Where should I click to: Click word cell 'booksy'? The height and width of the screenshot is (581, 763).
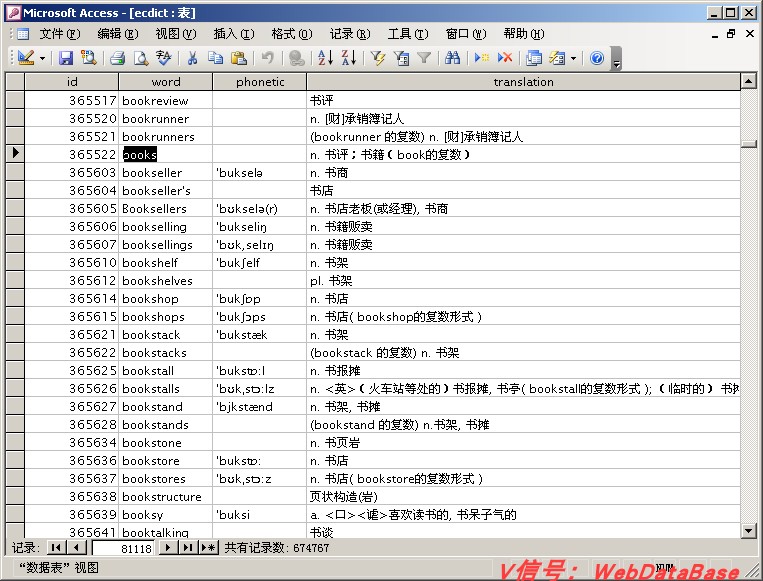(165, 514)
